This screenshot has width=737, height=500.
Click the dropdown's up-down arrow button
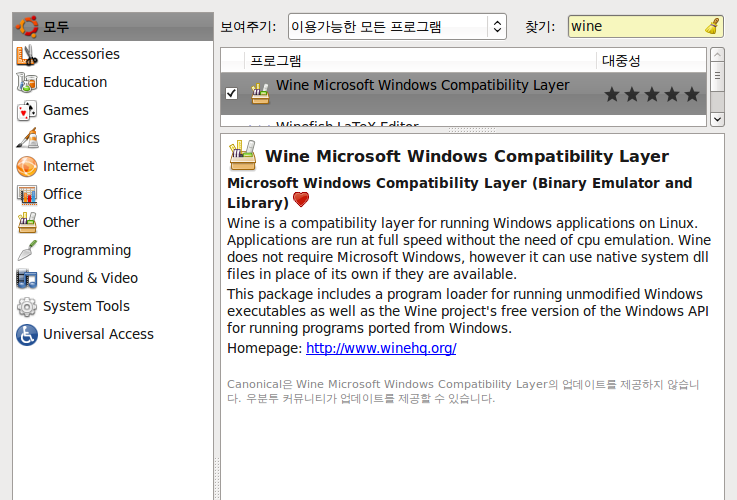click(497, 26)
